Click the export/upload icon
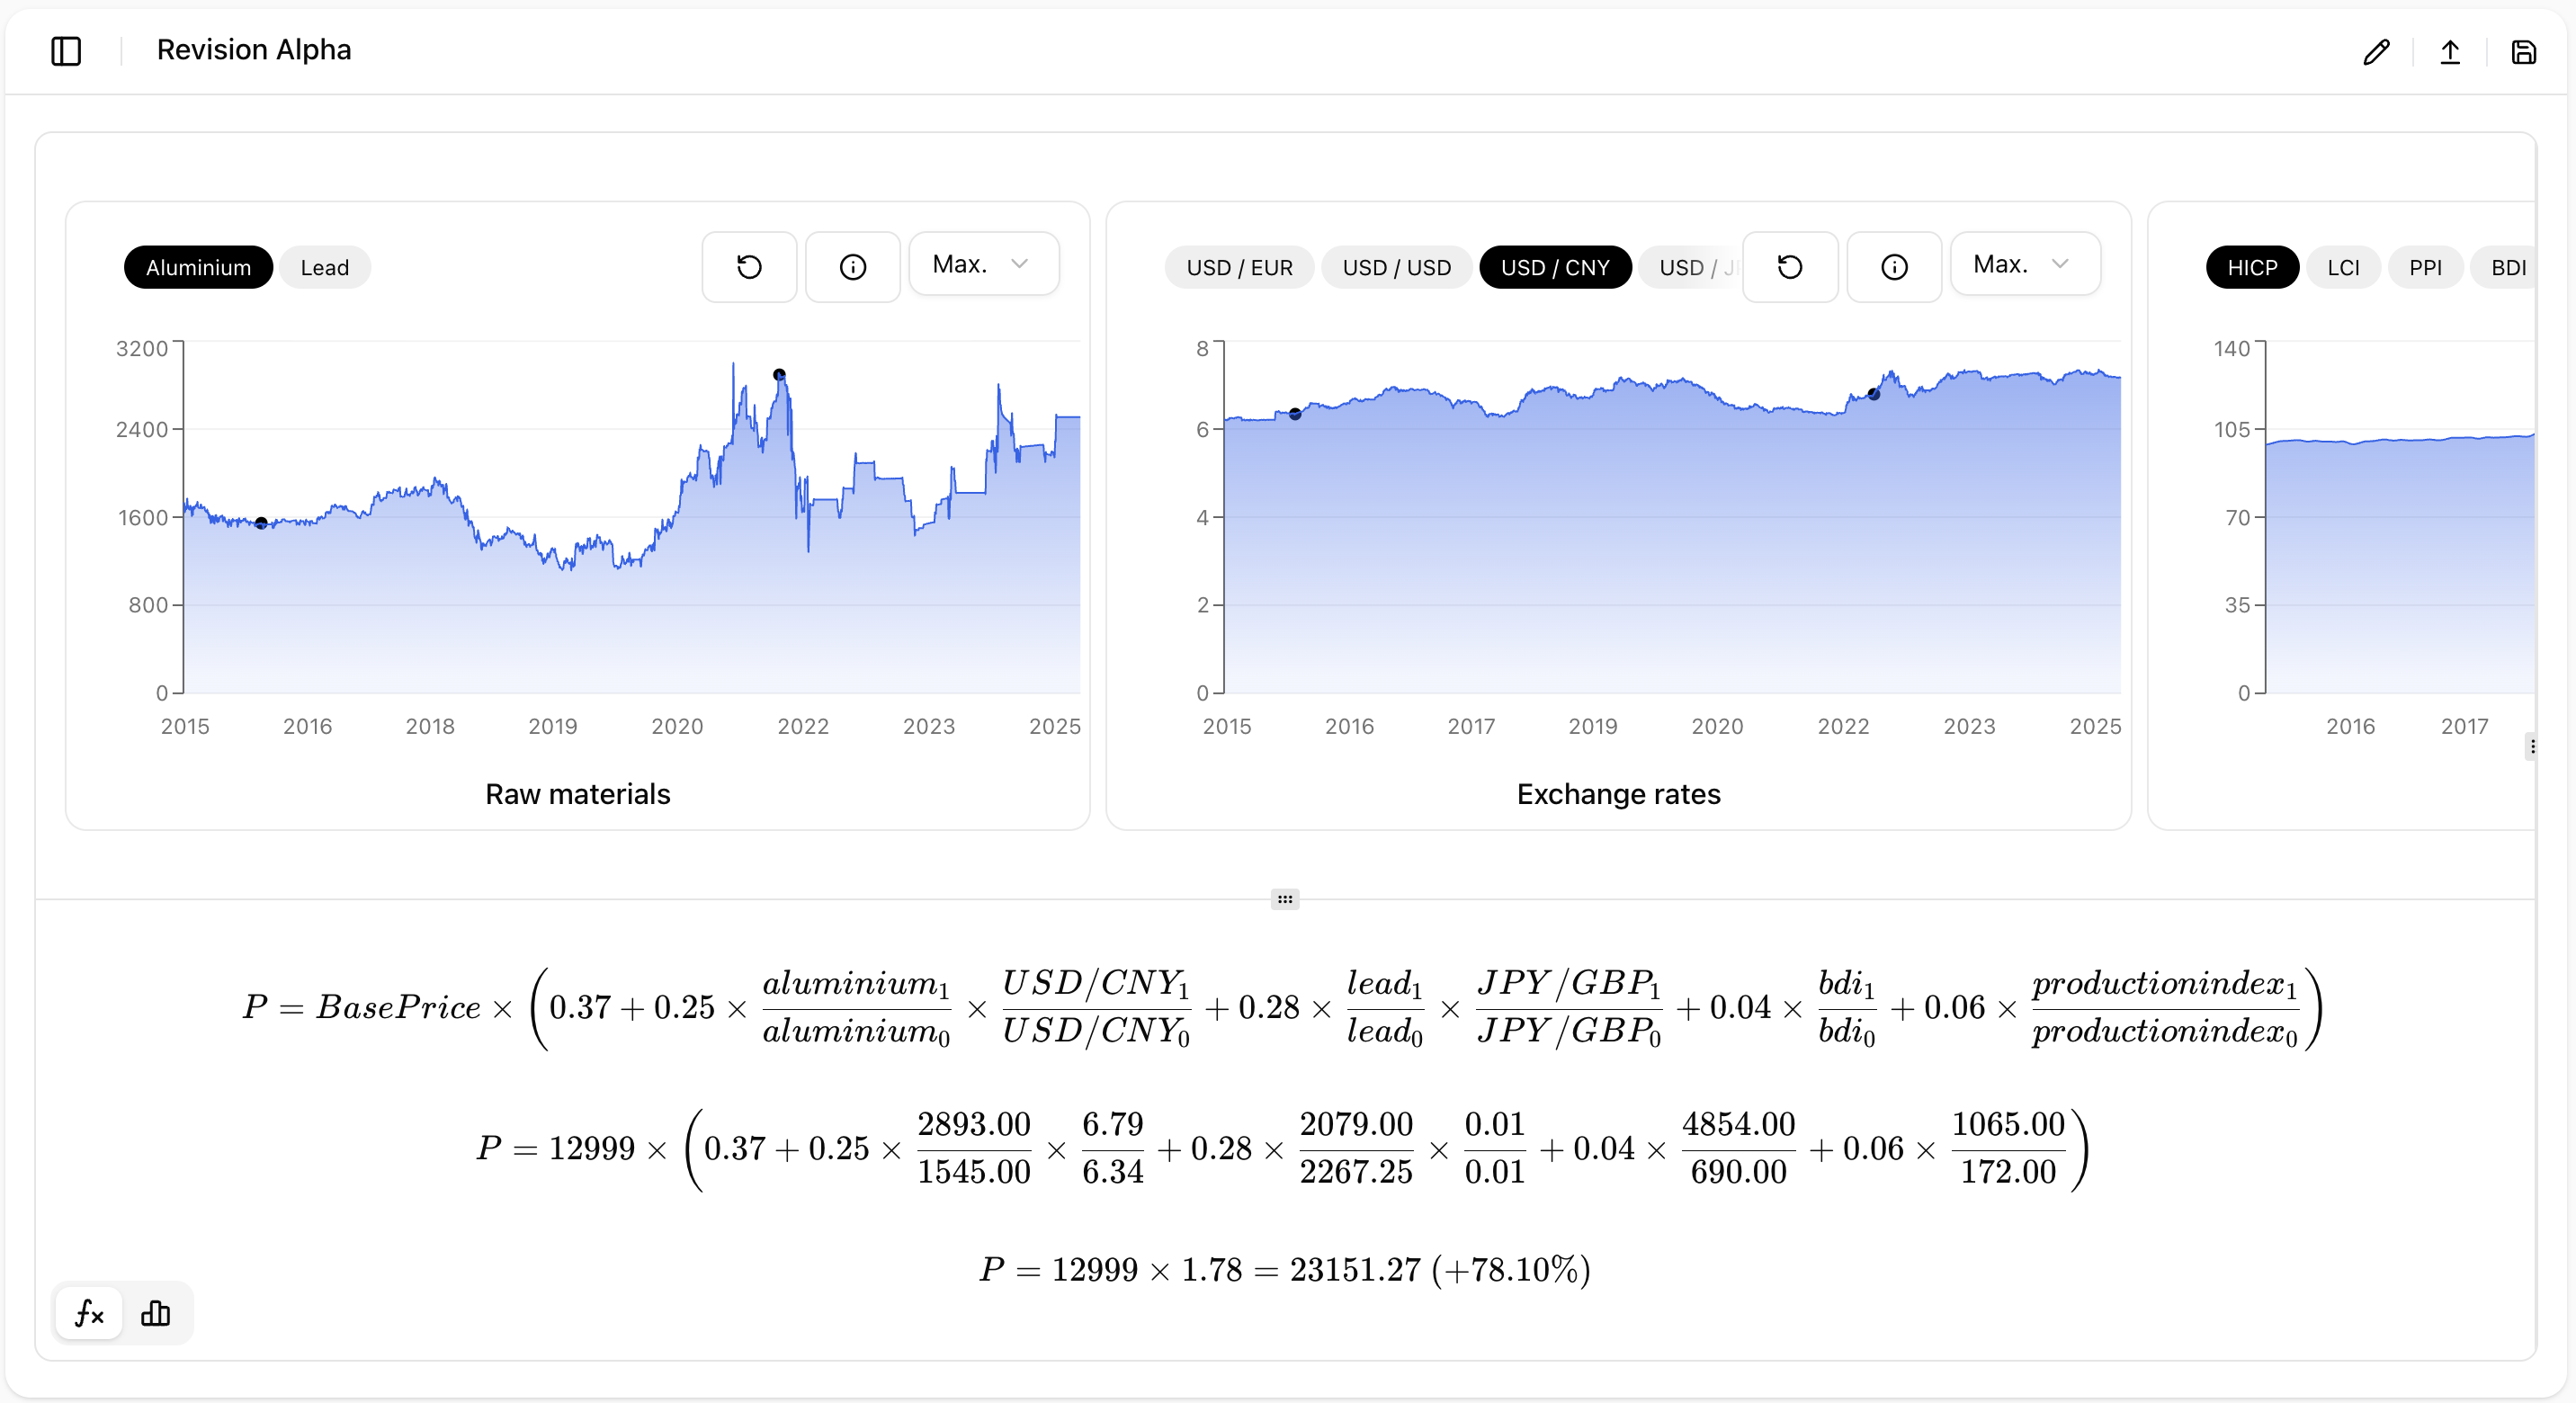This screenshot has width=2576, height=1403. (x=2450, y=51)
